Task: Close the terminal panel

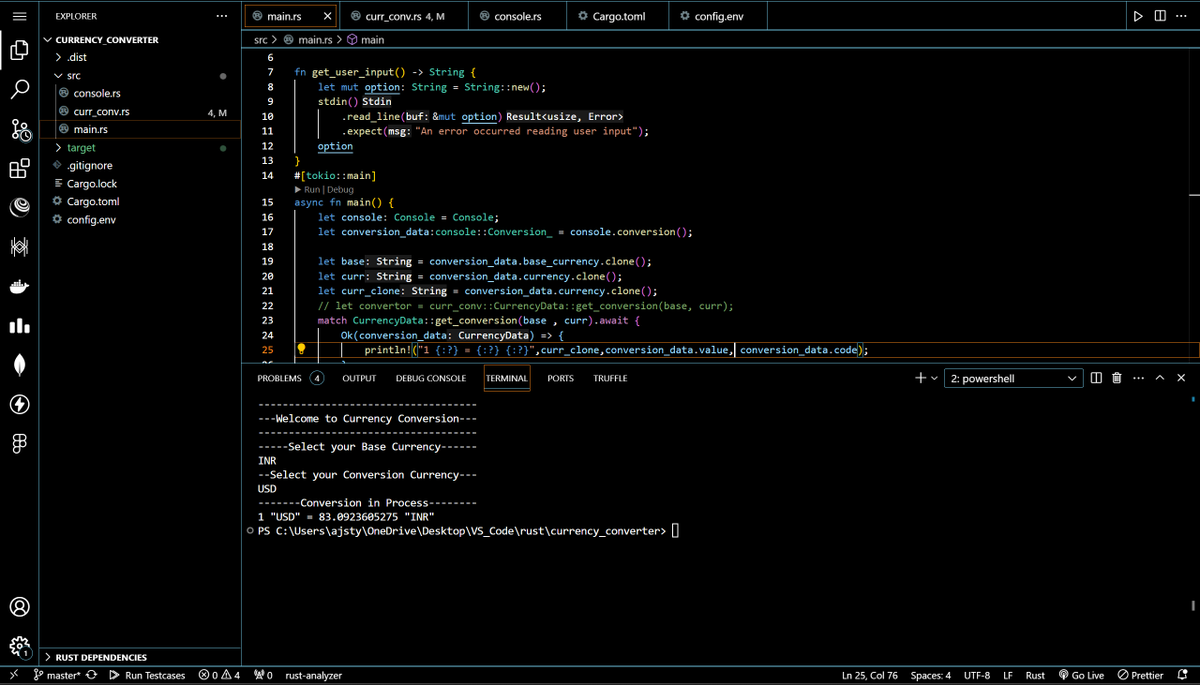Action: click(x=1181, y=378)
